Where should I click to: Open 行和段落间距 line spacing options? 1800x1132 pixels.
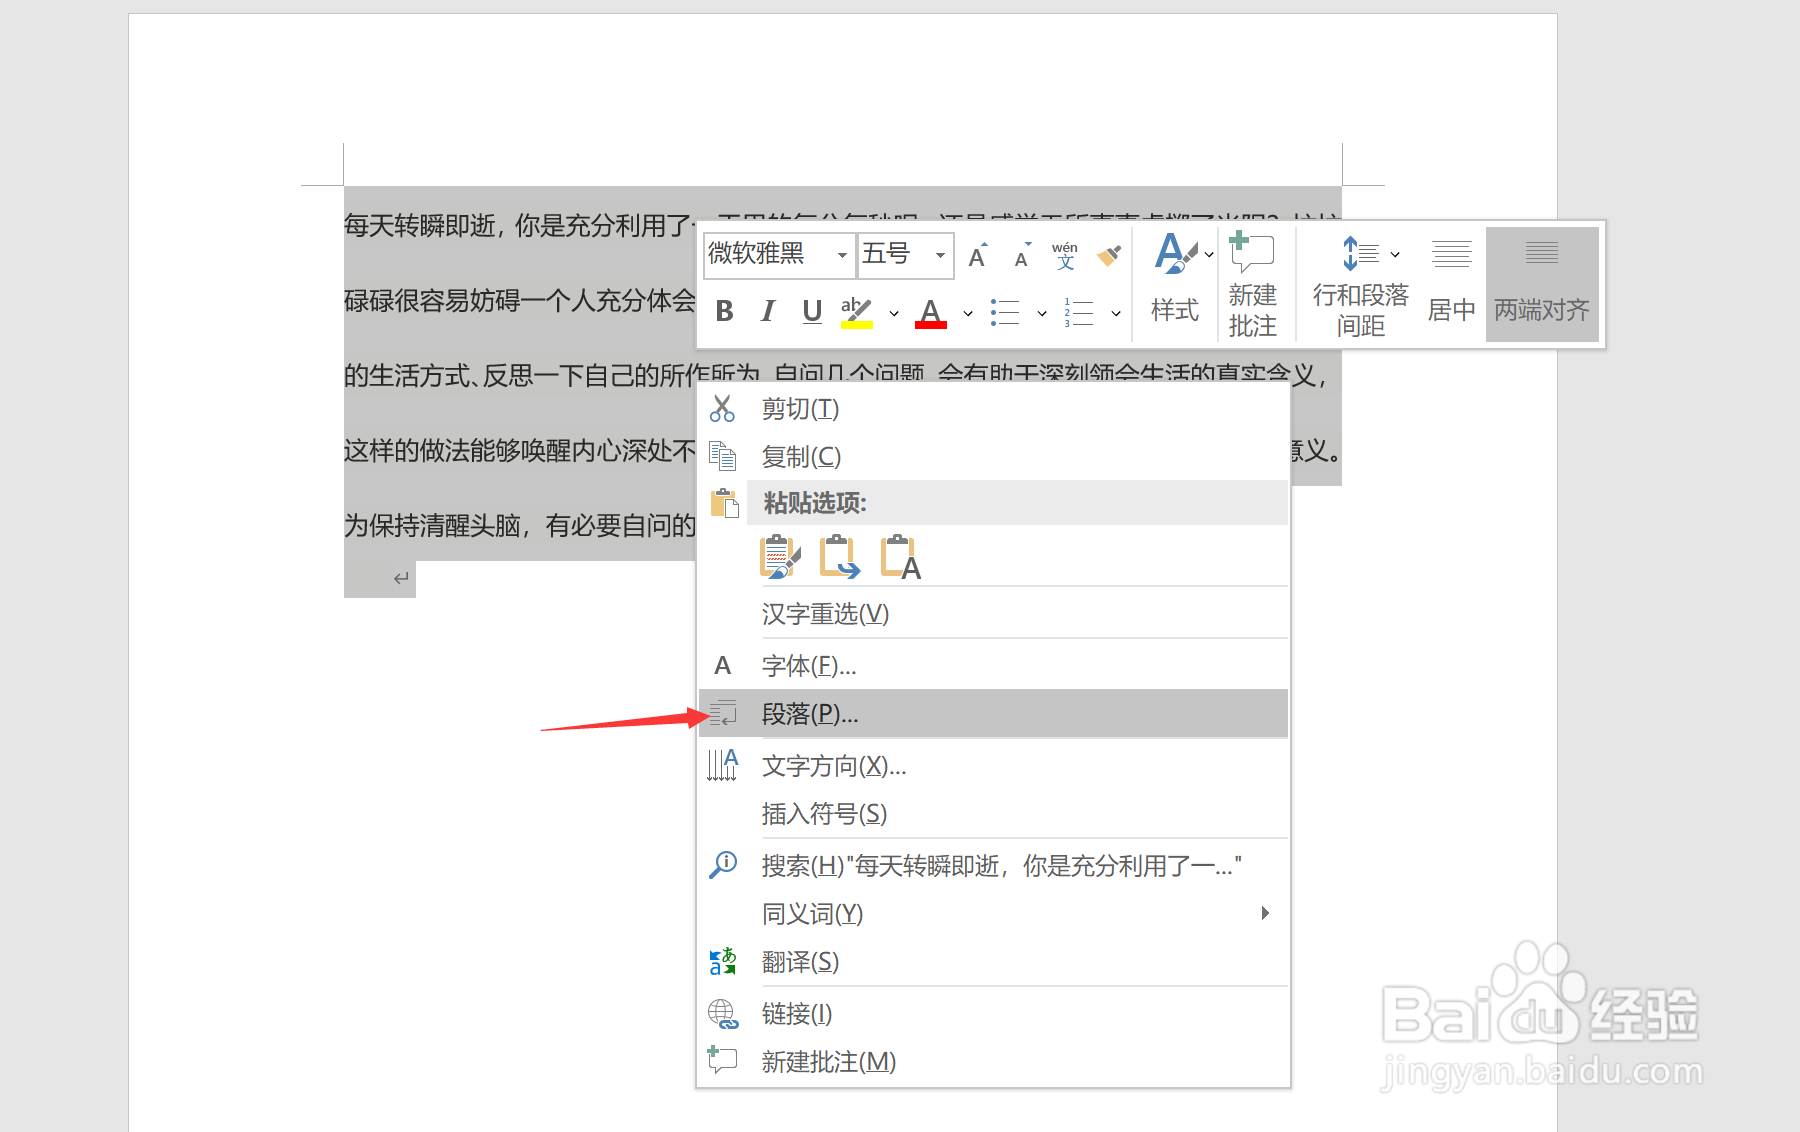coord(1360,285)
